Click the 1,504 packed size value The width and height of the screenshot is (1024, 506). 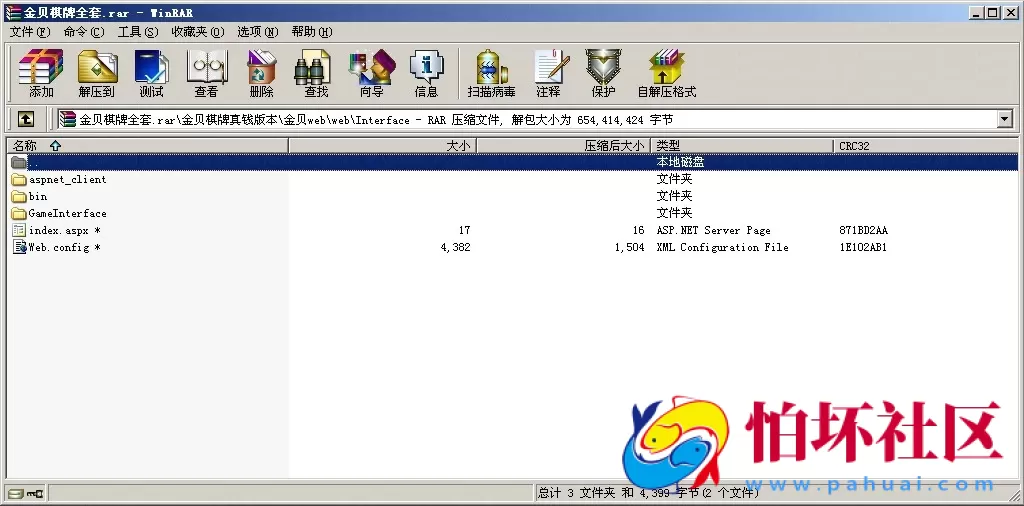630,247
